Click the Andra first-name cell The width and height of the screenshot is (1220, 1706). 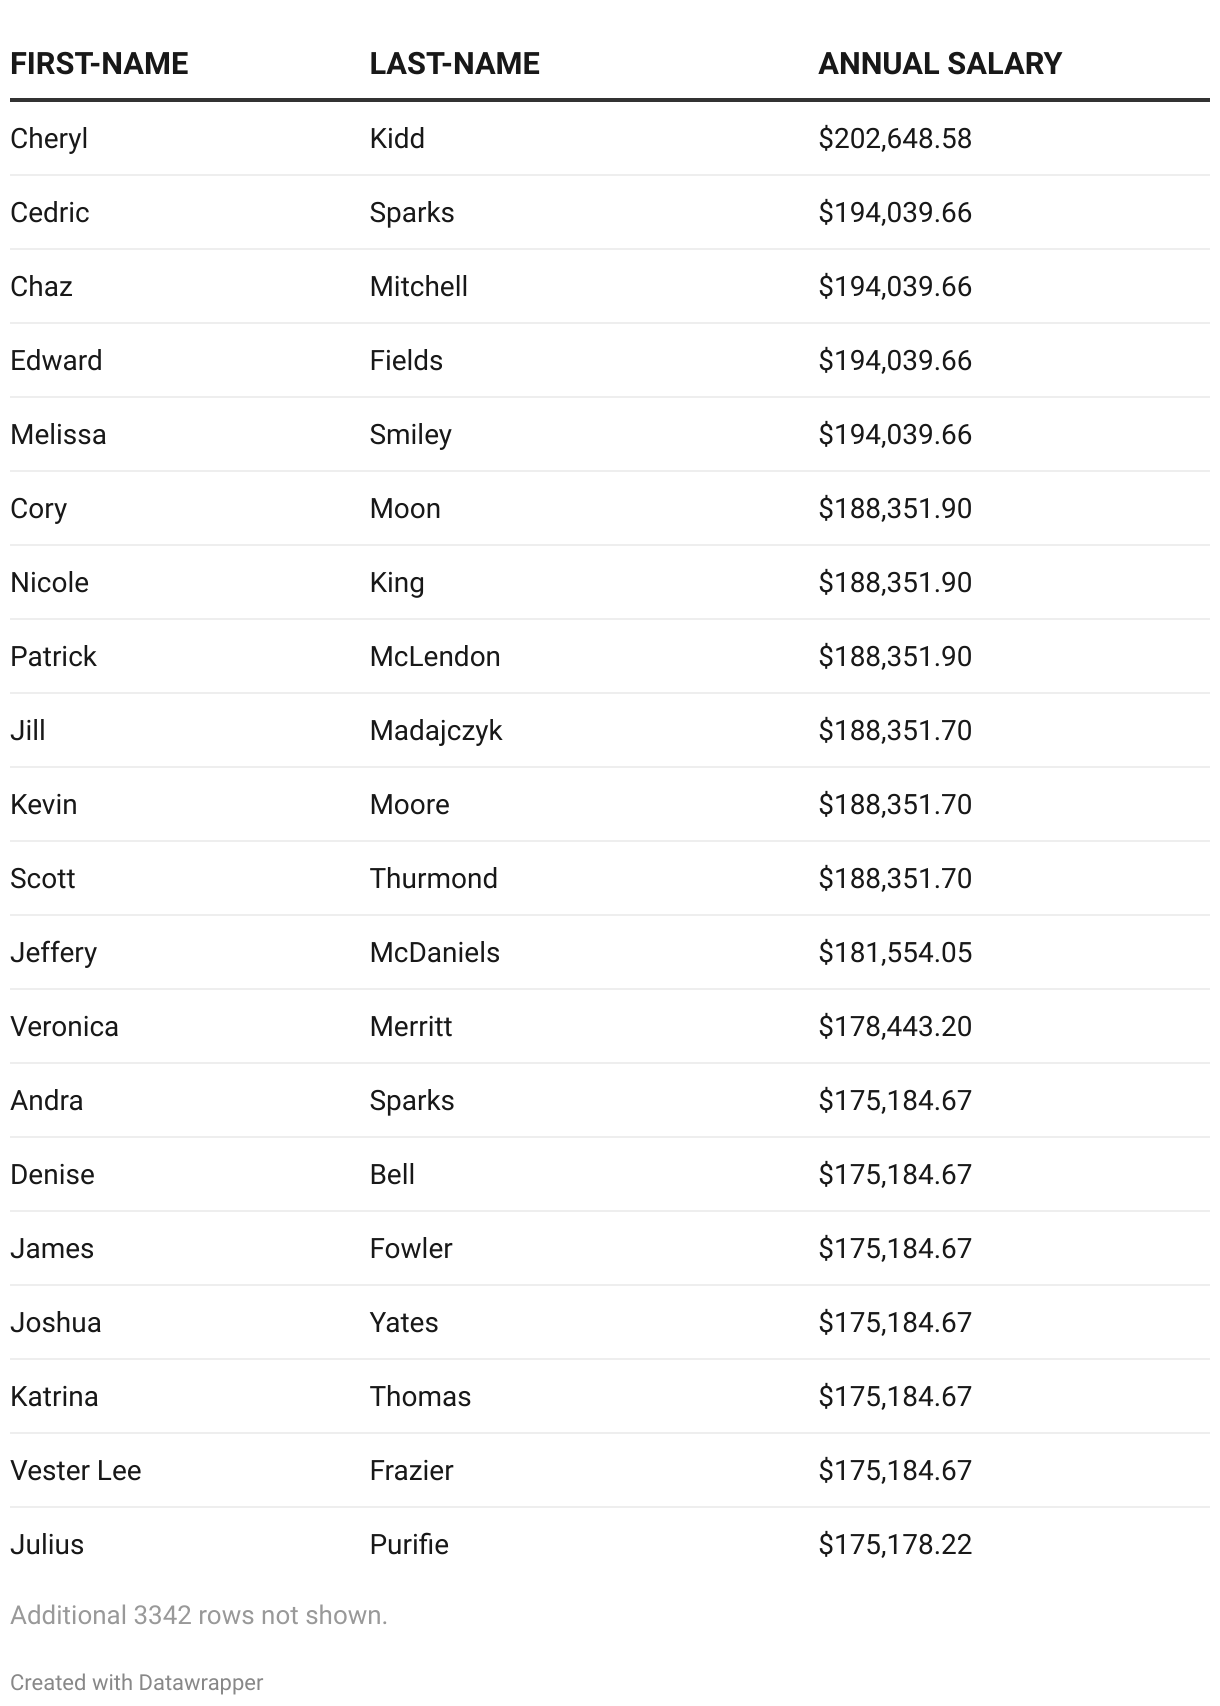(47, 1101)
